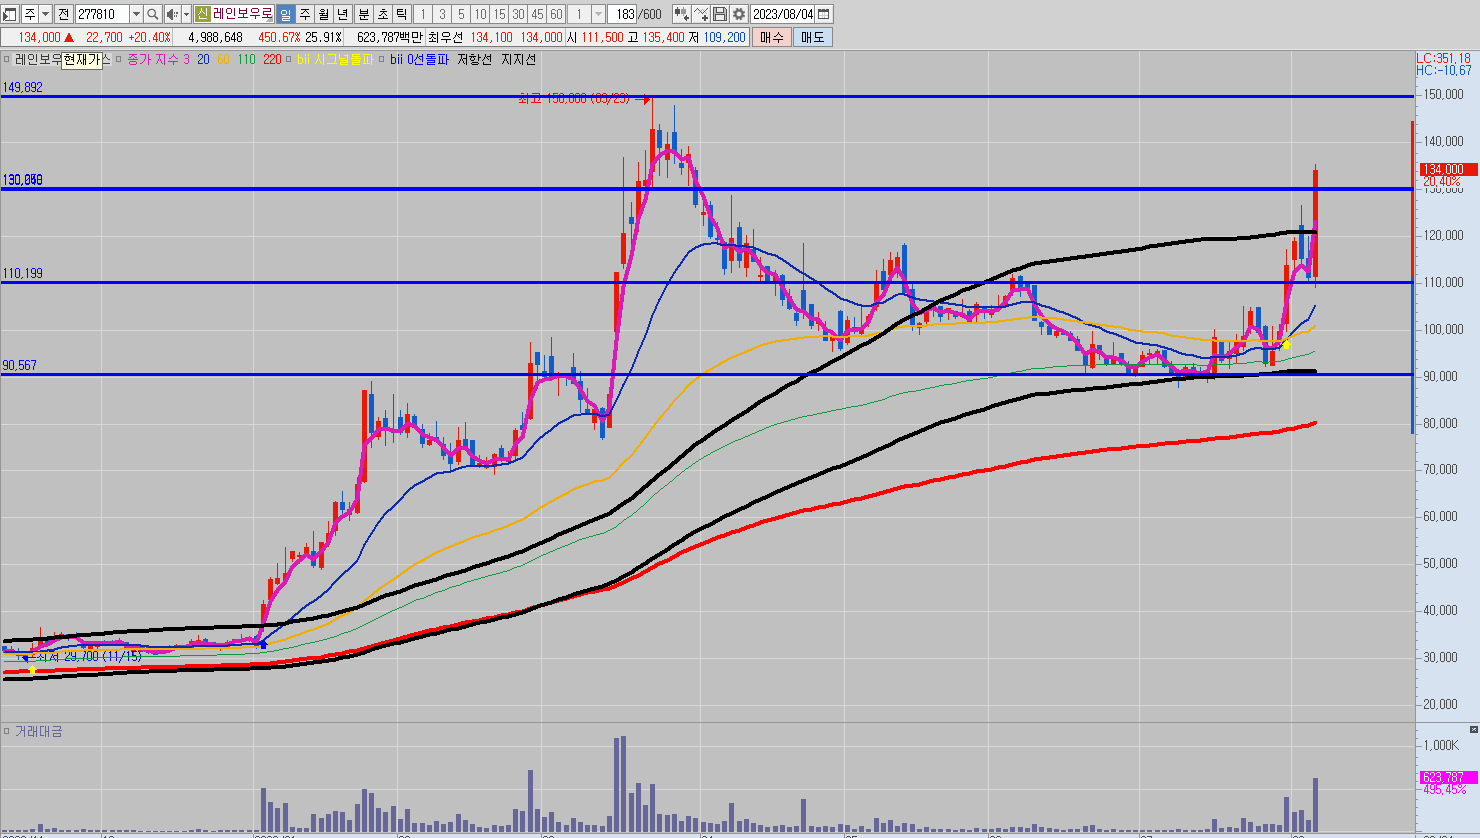Choose the 60 interval preset
The height and width of the screenshot is (838, 1480).
[556, 14]
